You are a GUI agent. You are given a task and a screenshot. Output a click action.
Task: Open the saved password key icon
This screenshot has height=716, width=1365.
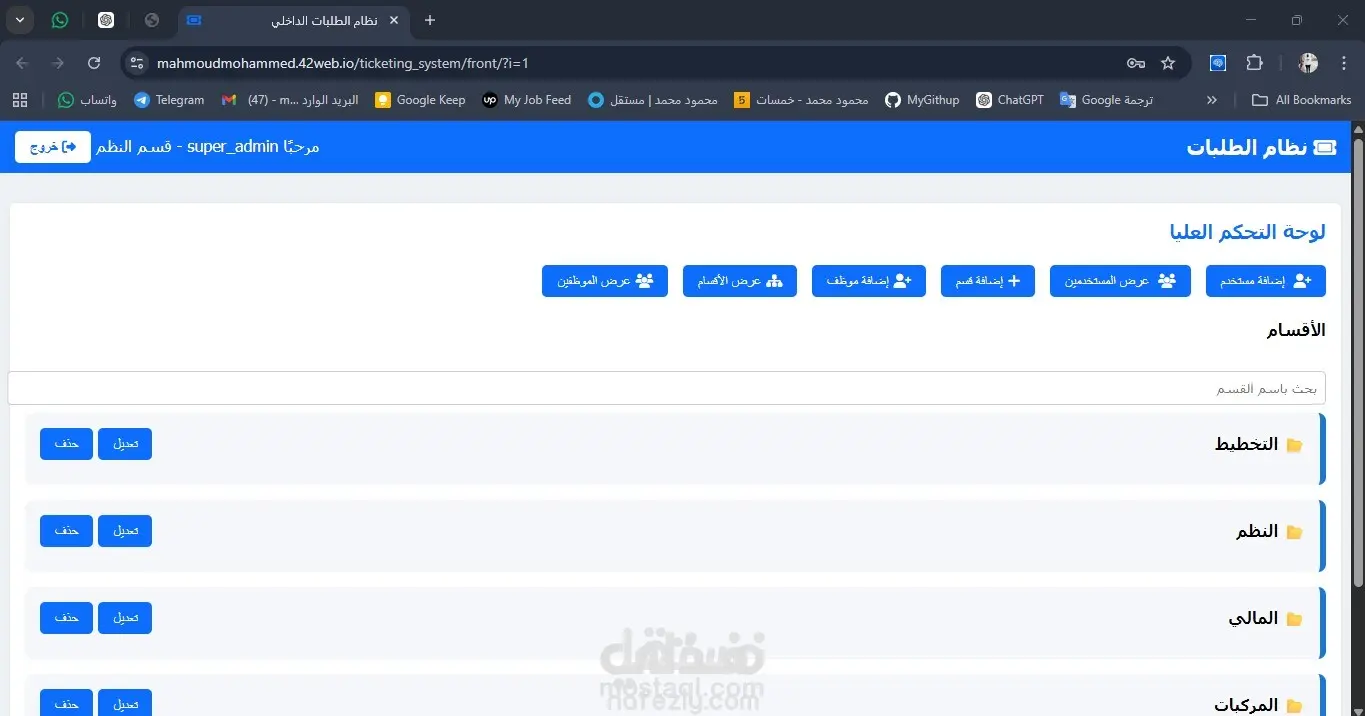point(1136,63)
